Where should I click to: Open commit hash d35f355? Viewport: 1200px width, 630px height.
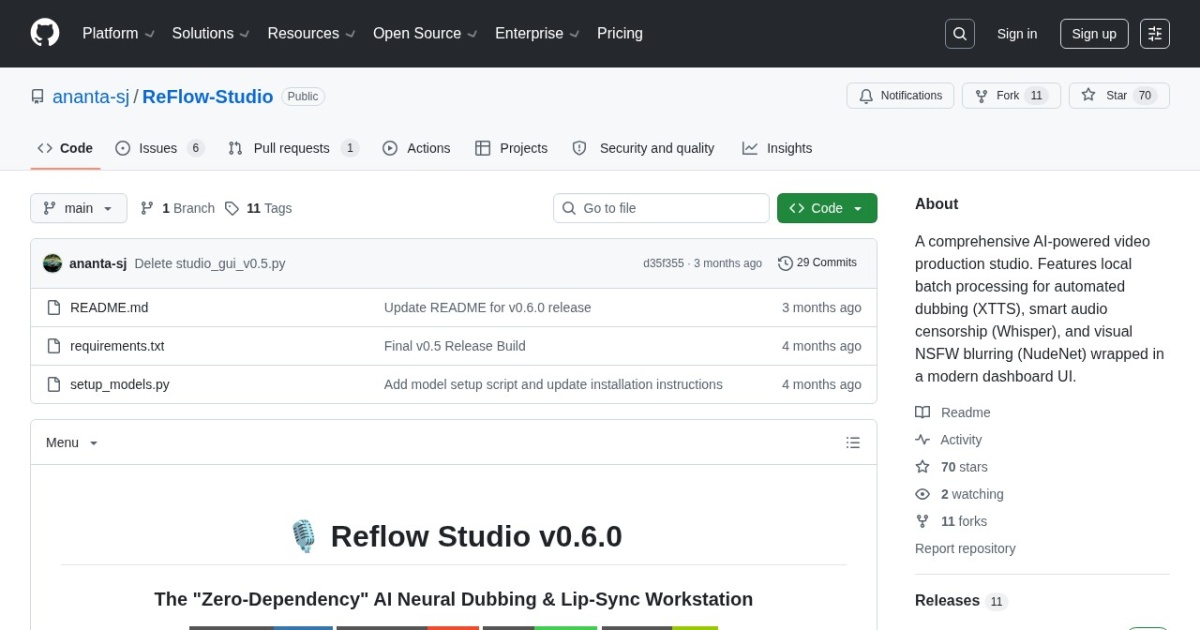(x=663, y=263)
